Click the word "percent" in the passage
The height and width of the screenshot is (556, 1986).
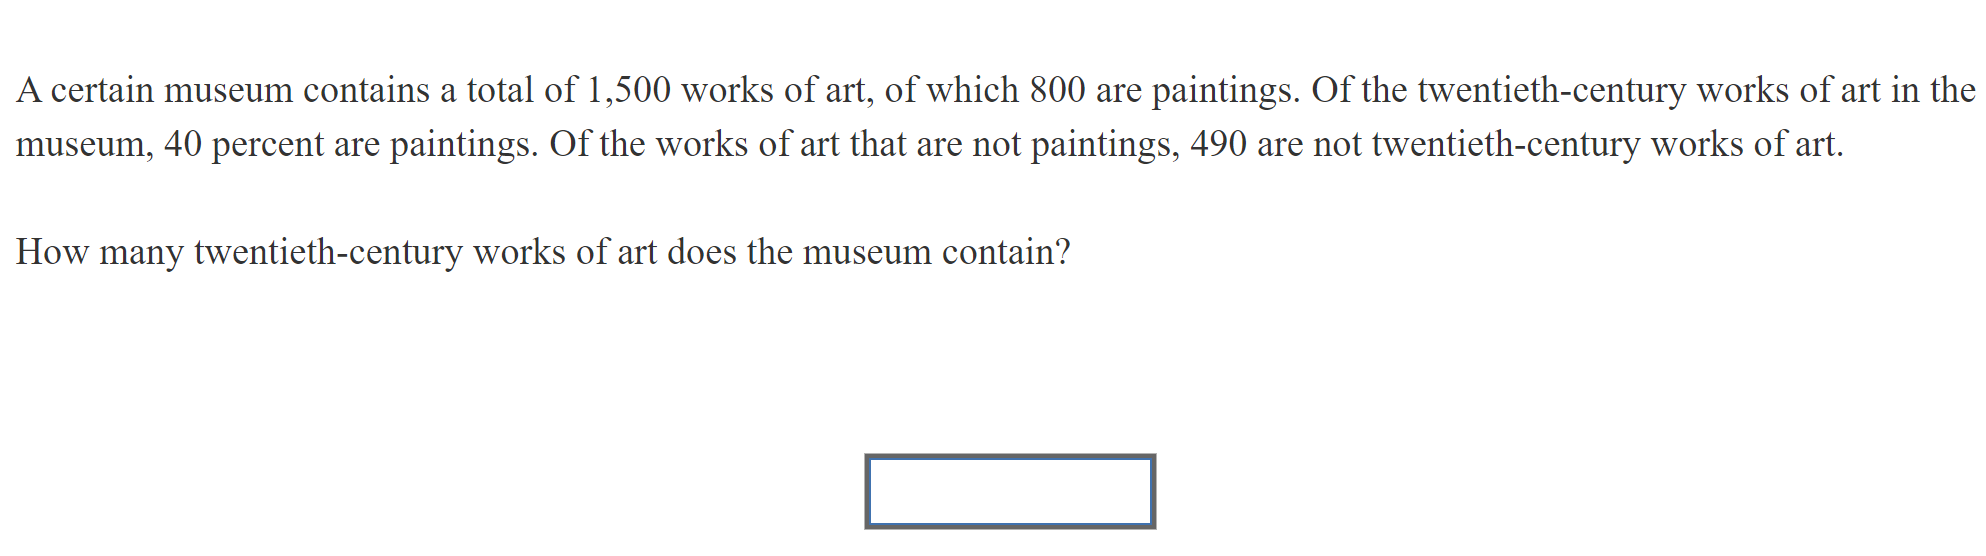(x=268, y=144)
